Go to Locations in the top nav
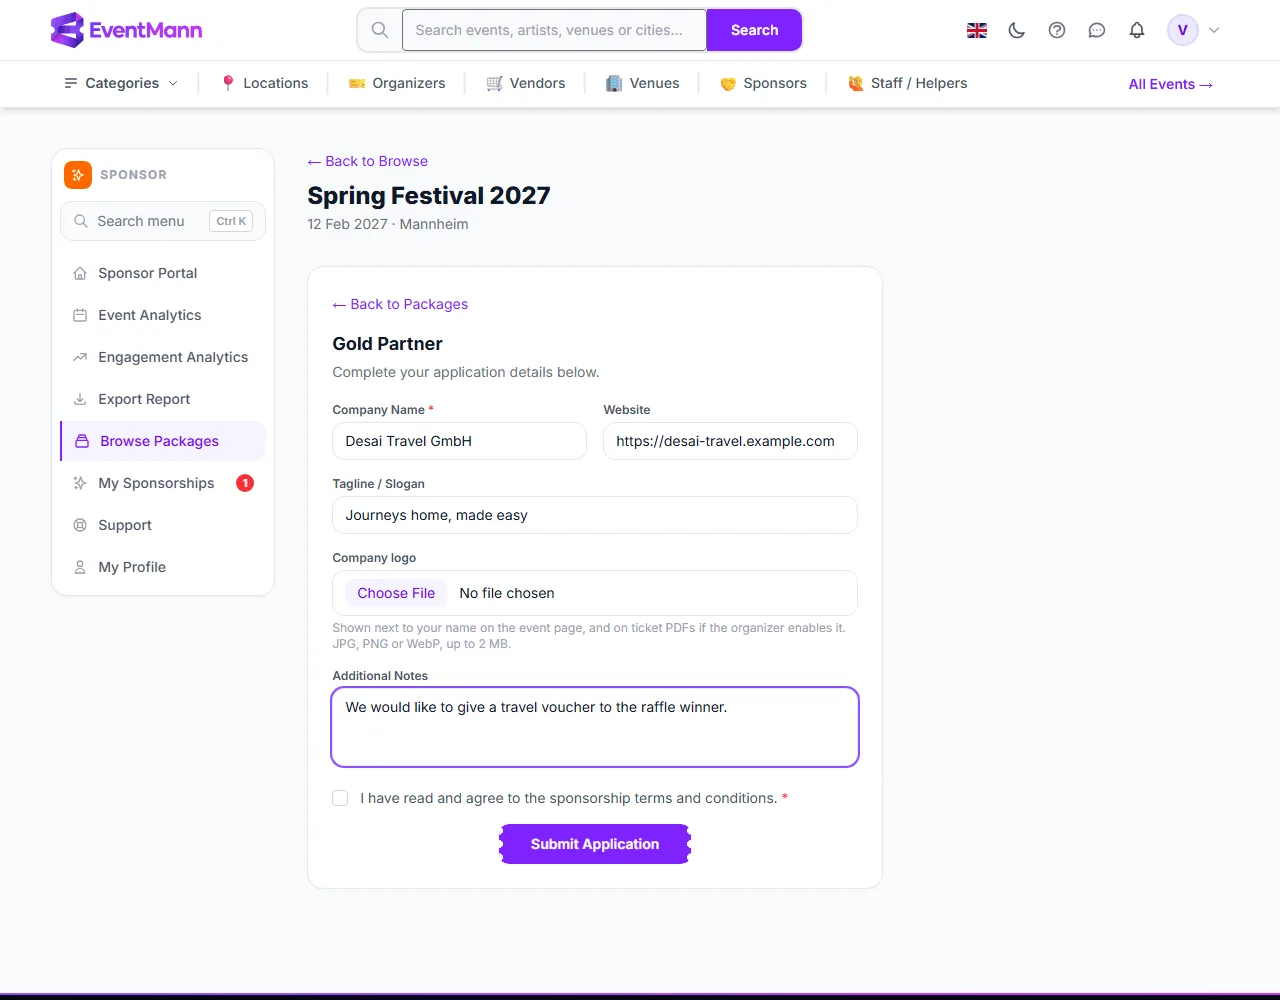 [265, 83]
